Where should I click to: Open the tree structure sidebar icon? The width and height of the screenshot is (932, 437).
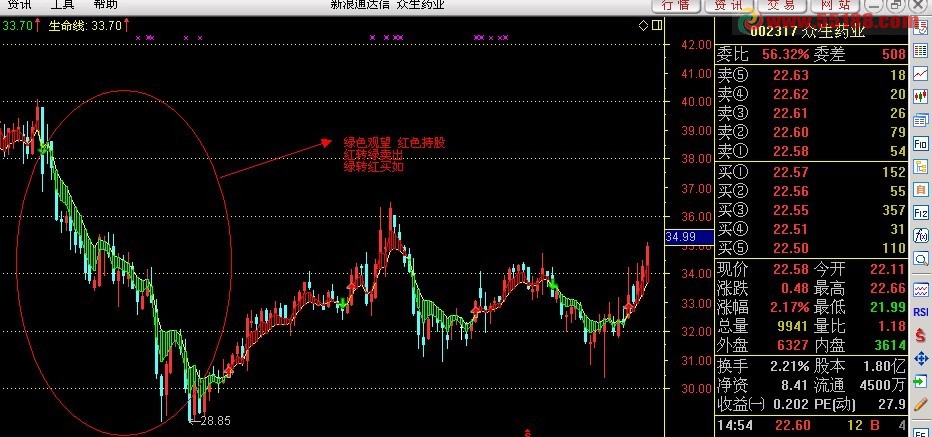click(x=921, y=167)
